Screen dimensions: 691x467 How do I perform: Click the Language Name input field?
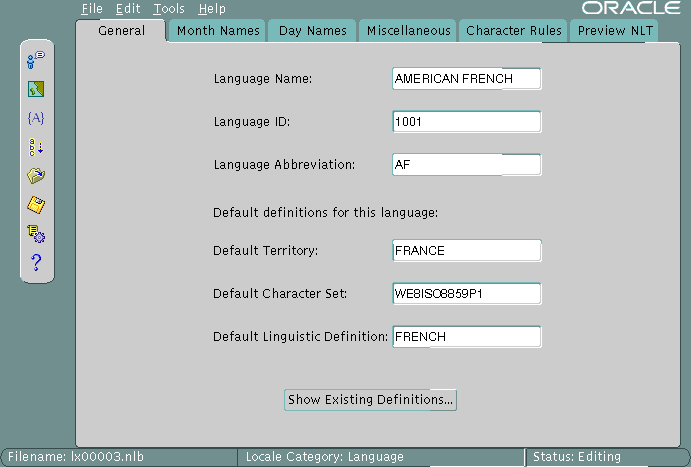pyautogui.click(x=467, y=78)
